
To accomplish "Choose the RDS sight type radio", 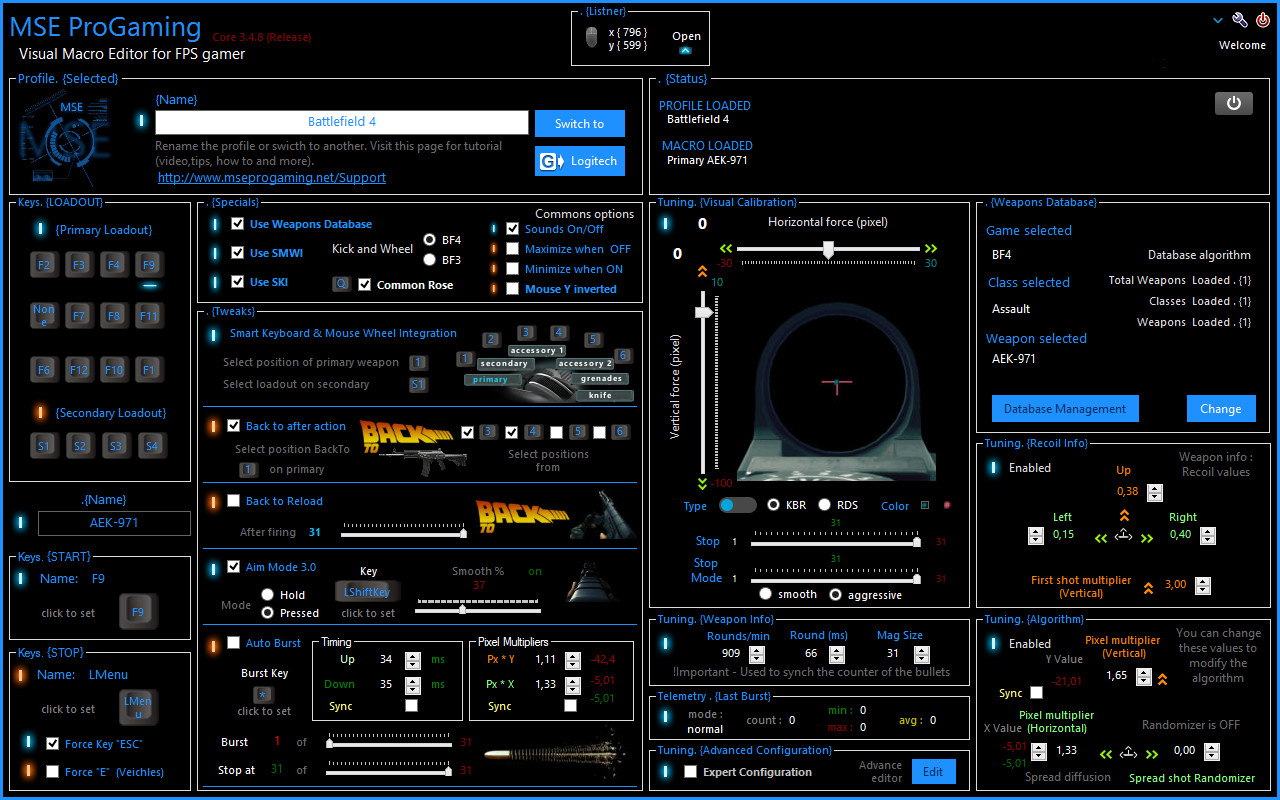I will [825, 505].
